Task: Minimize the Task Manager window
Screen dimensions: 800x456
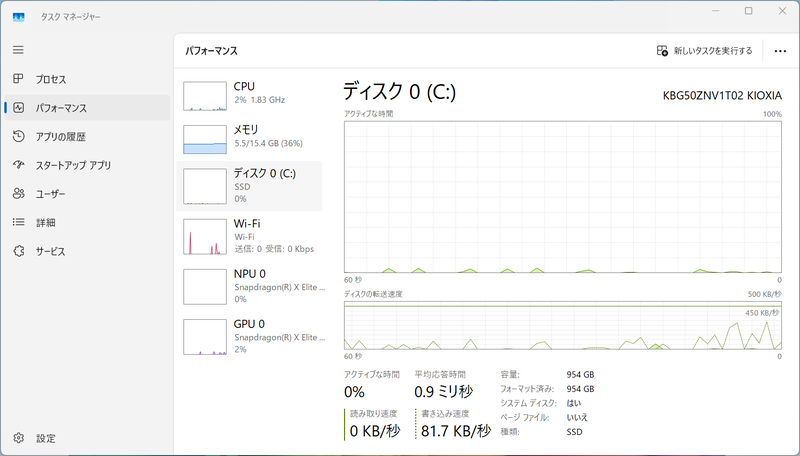Action: [x=715, y=11]
